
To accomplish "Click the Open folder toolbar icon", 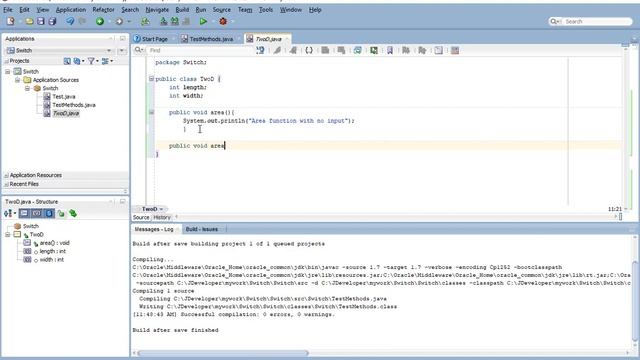I will (29, 21).
